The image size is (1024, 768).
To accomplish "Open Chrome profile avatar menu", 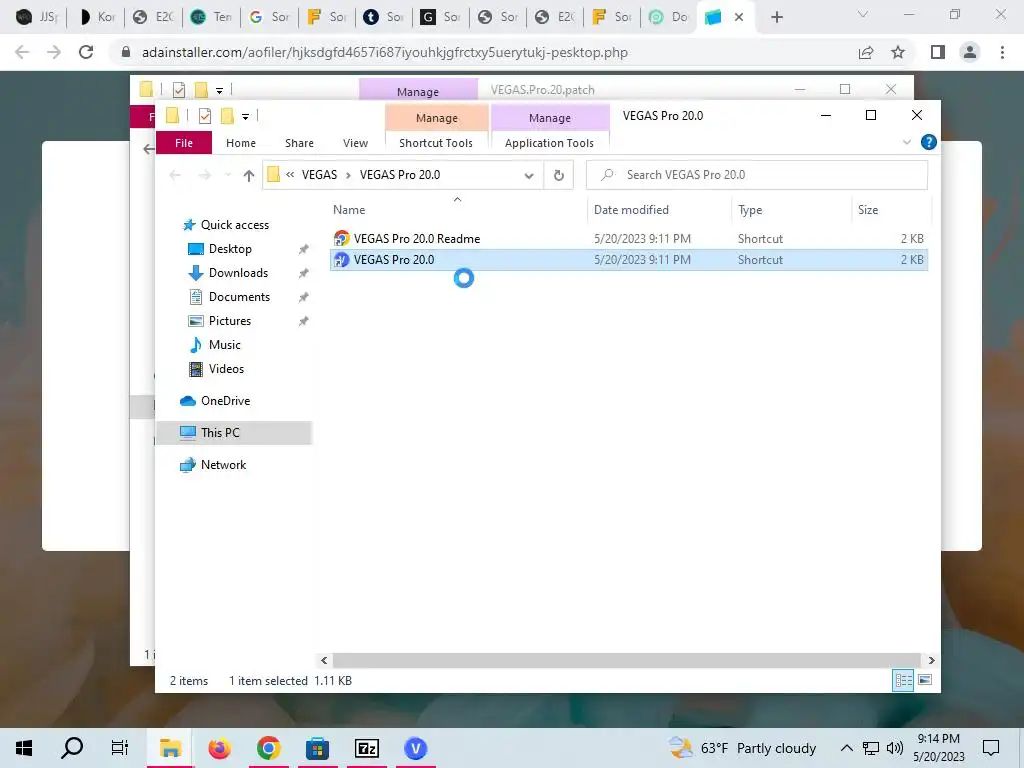I will 970,52.
